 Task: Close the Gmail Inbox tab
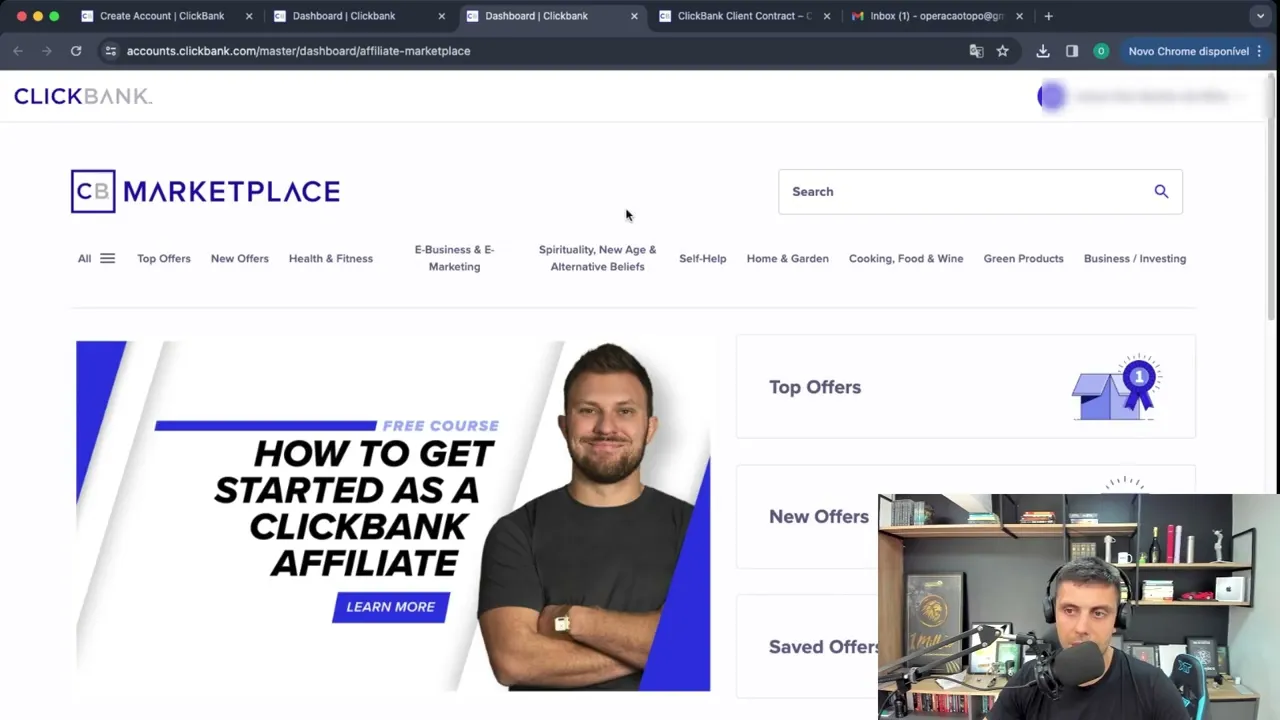1019,16
